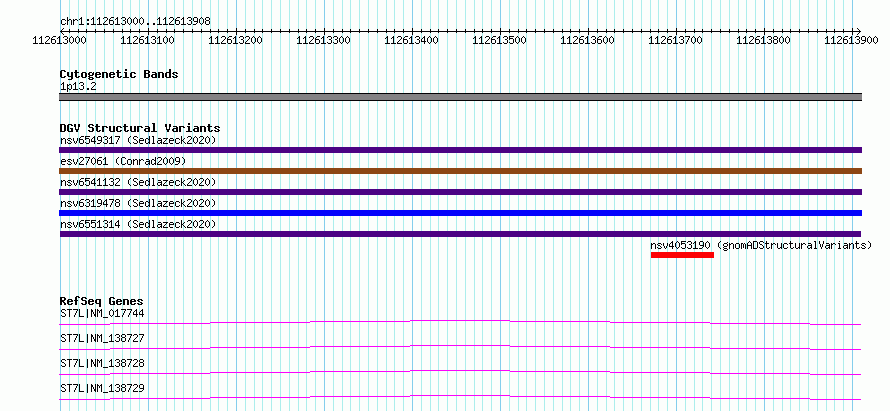Click ruler tick label 112613900
The width and height of the screenshot is (890, 411).
pos(851,40)
